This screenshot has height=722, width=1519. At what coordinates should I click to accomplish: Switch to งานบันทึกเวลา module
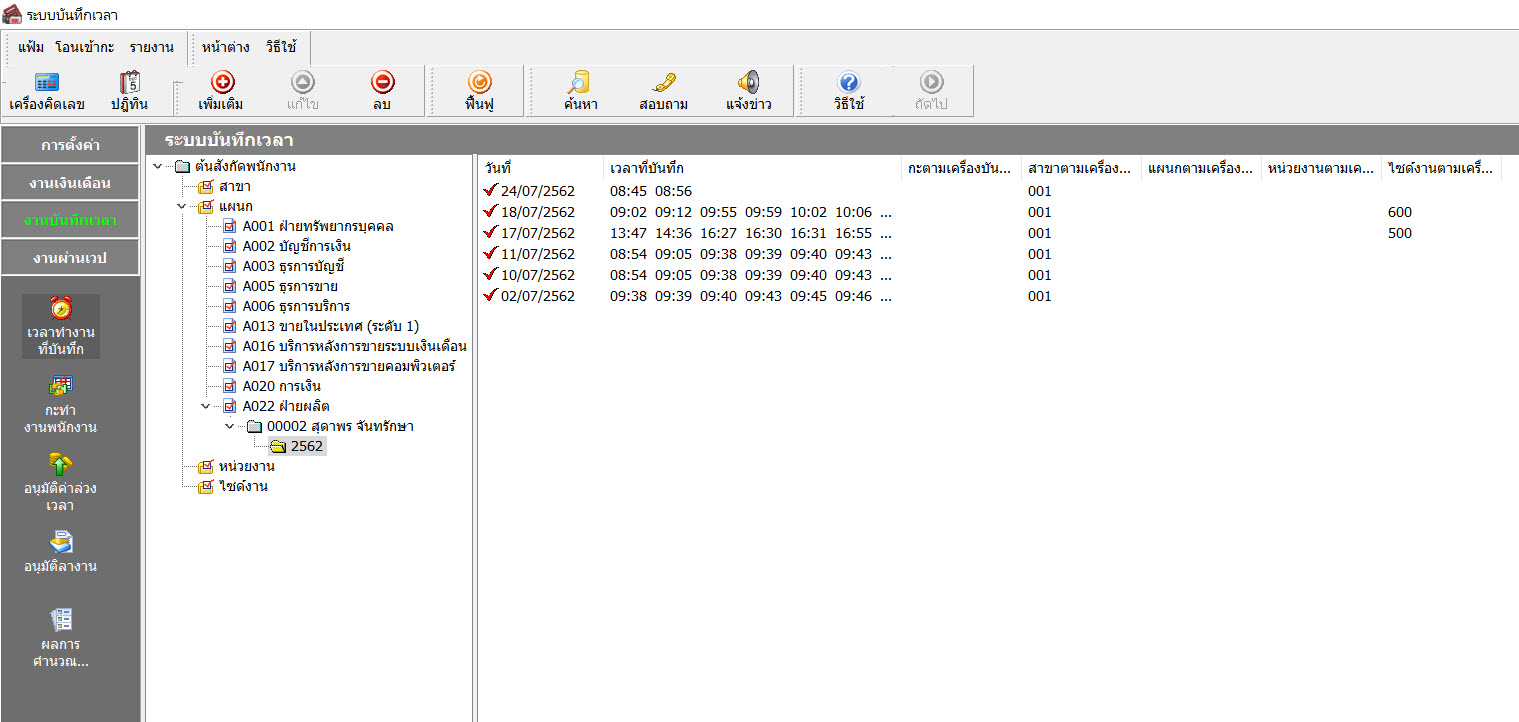(x=70, y=220)
